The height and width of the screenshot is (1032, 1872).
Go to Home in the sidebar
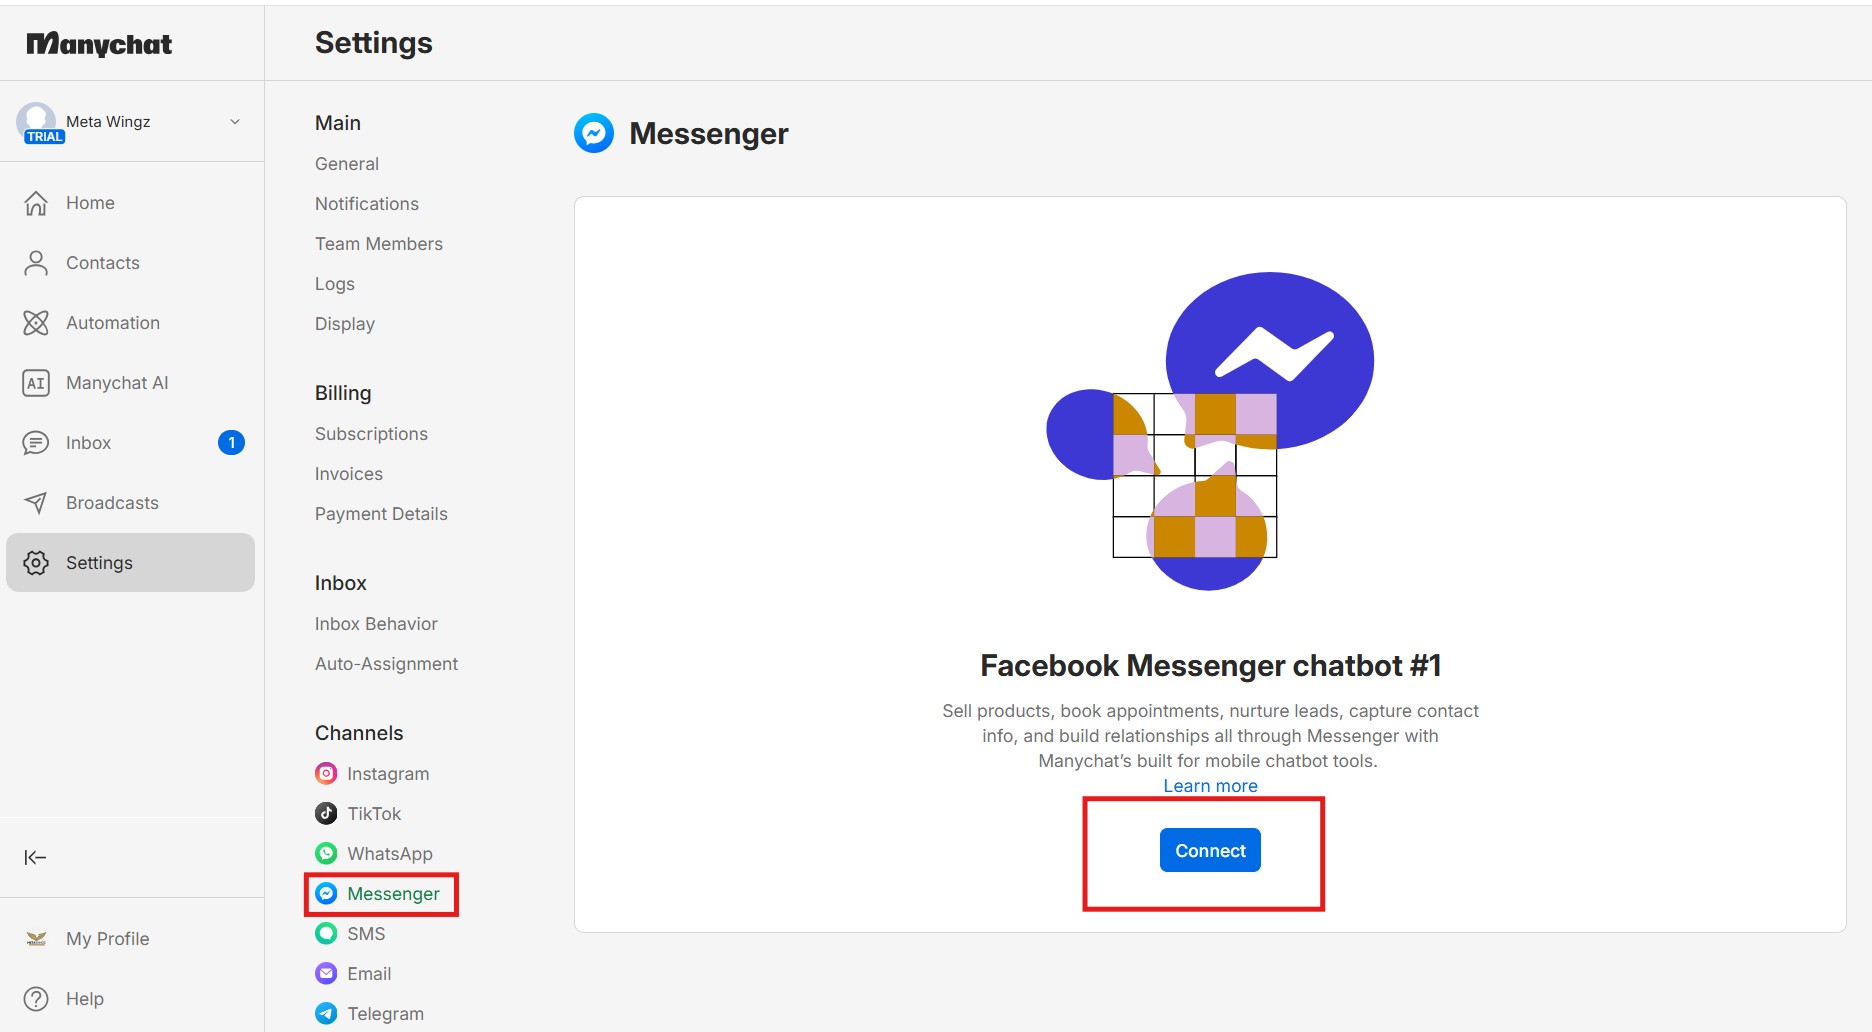click(130, 203)
